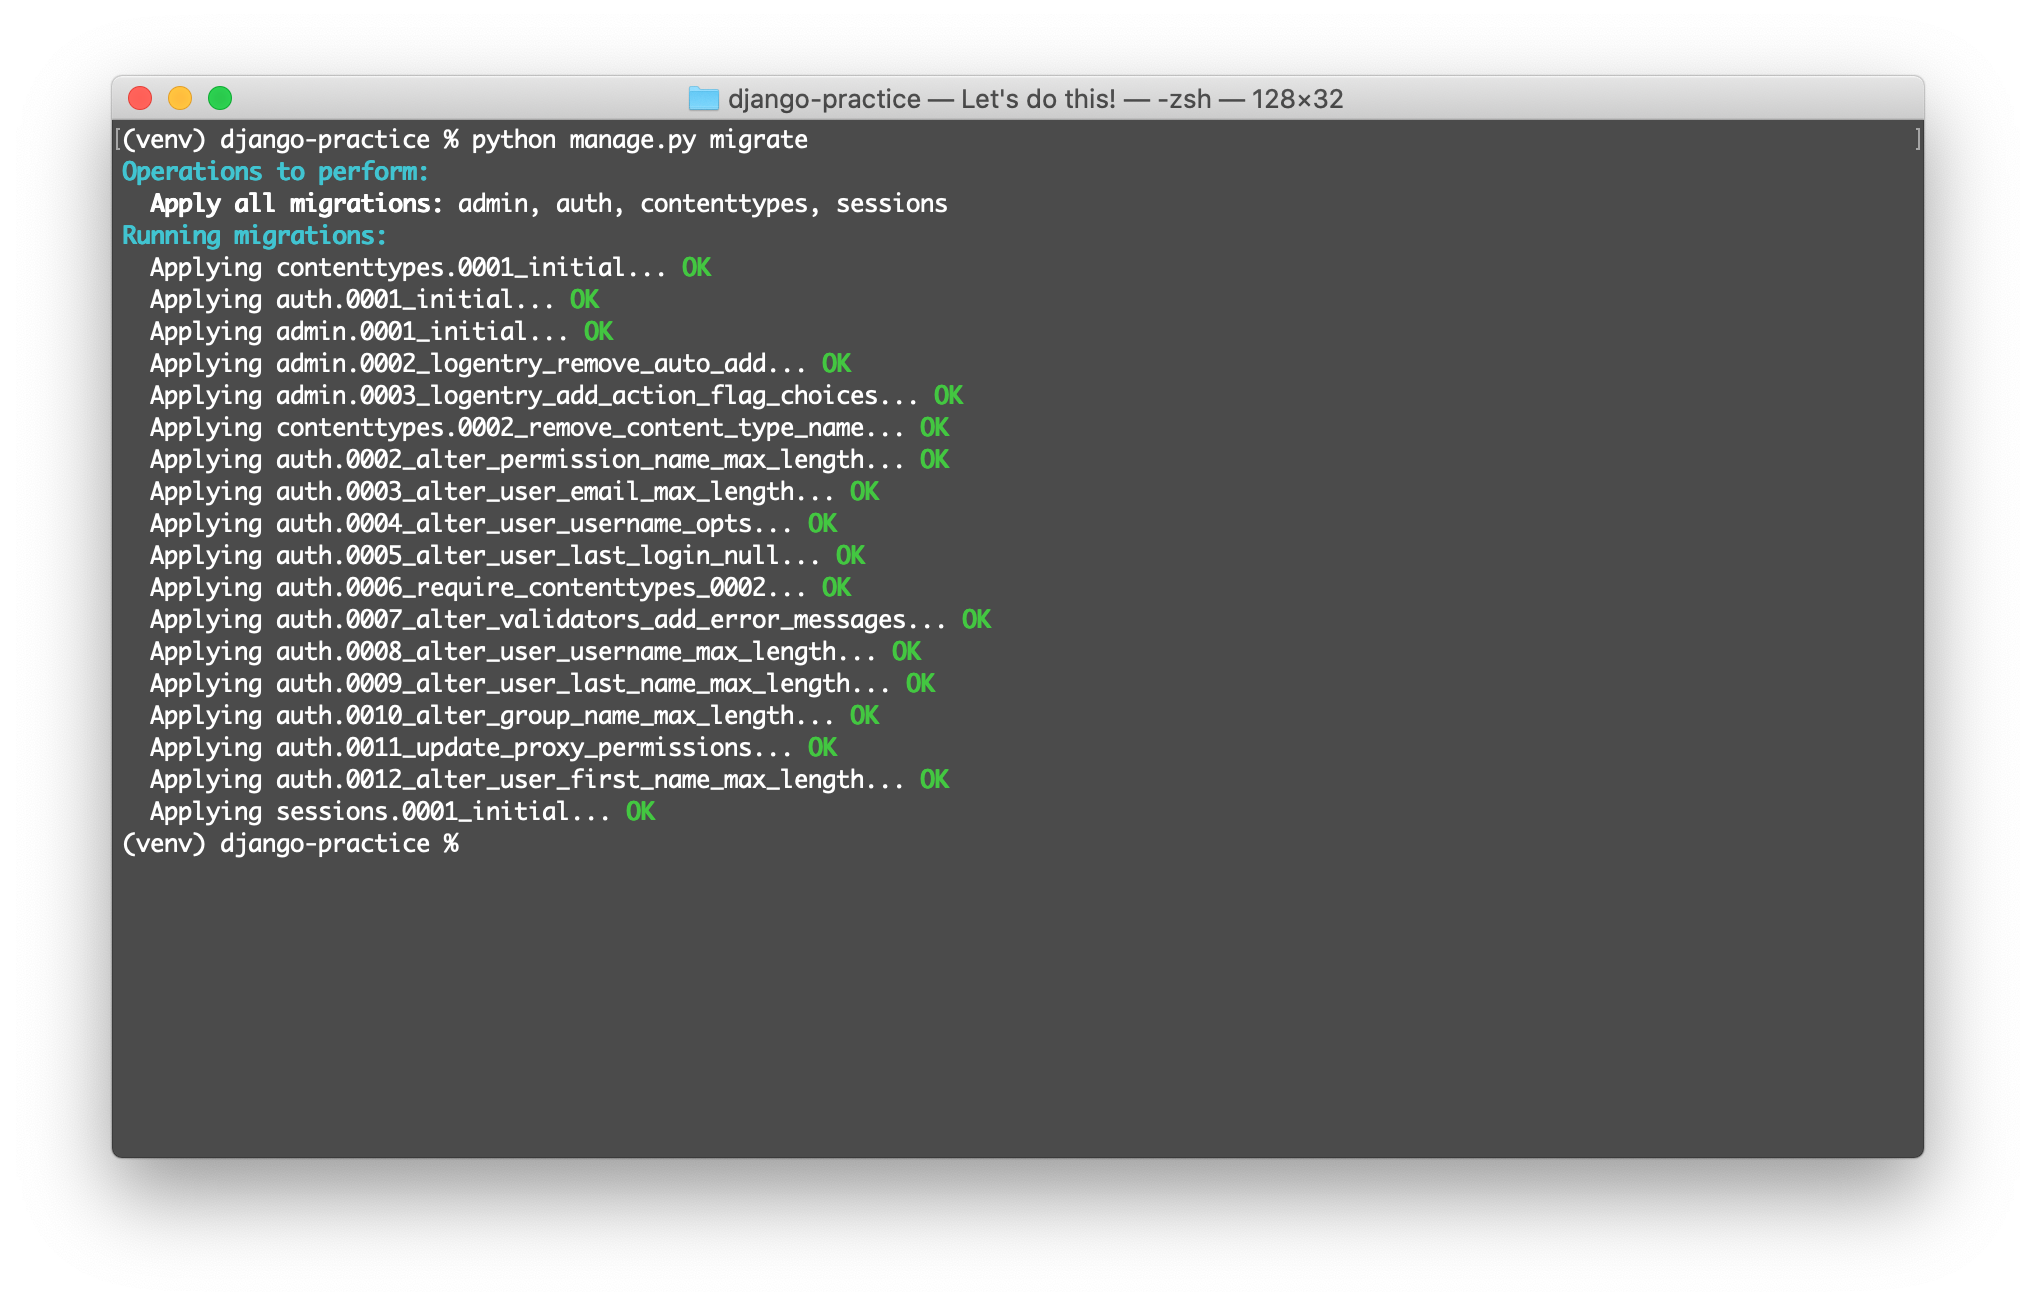Viewport: 2036px width, 1306px height.
Task: Click the final '(venv) django-practice %' prompt
Action: click(x=290, y=844)
